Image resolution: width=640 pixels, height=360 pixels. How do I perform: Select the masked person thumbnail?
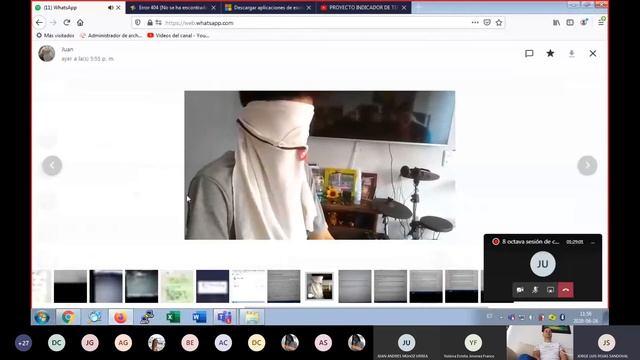(319, 286)
